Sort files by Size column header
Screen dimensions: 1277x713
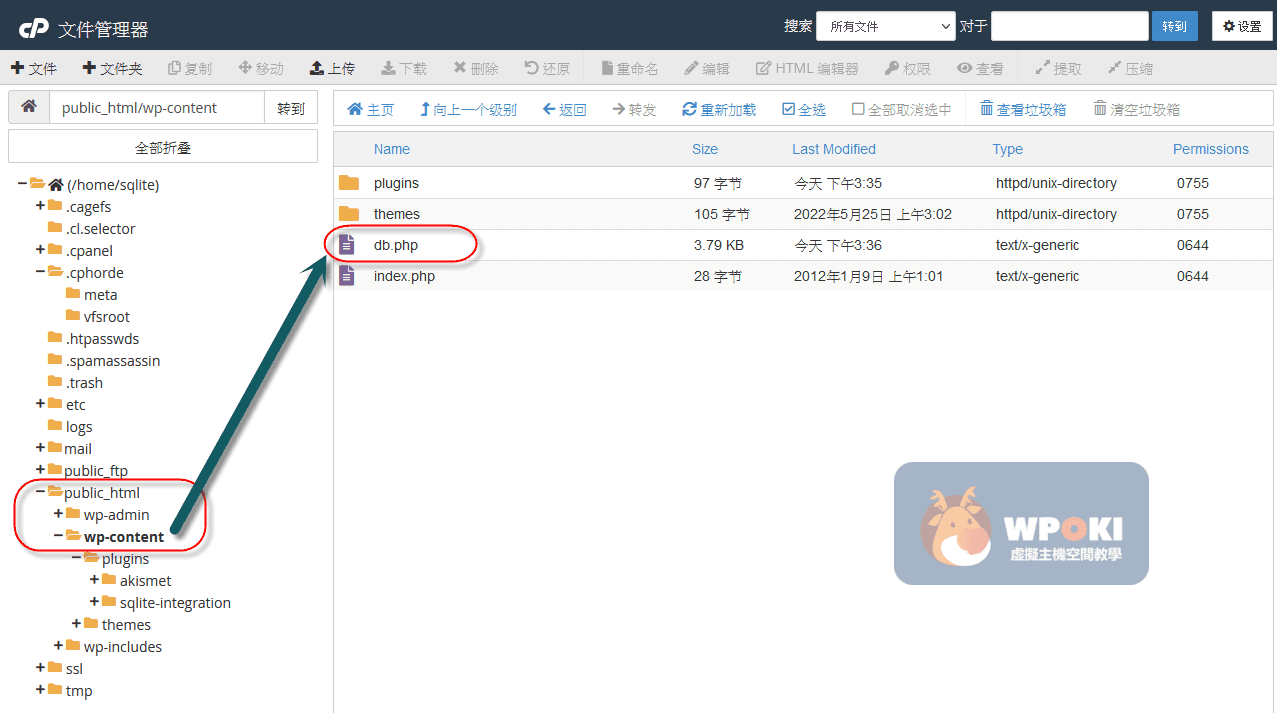pos(704,149)
